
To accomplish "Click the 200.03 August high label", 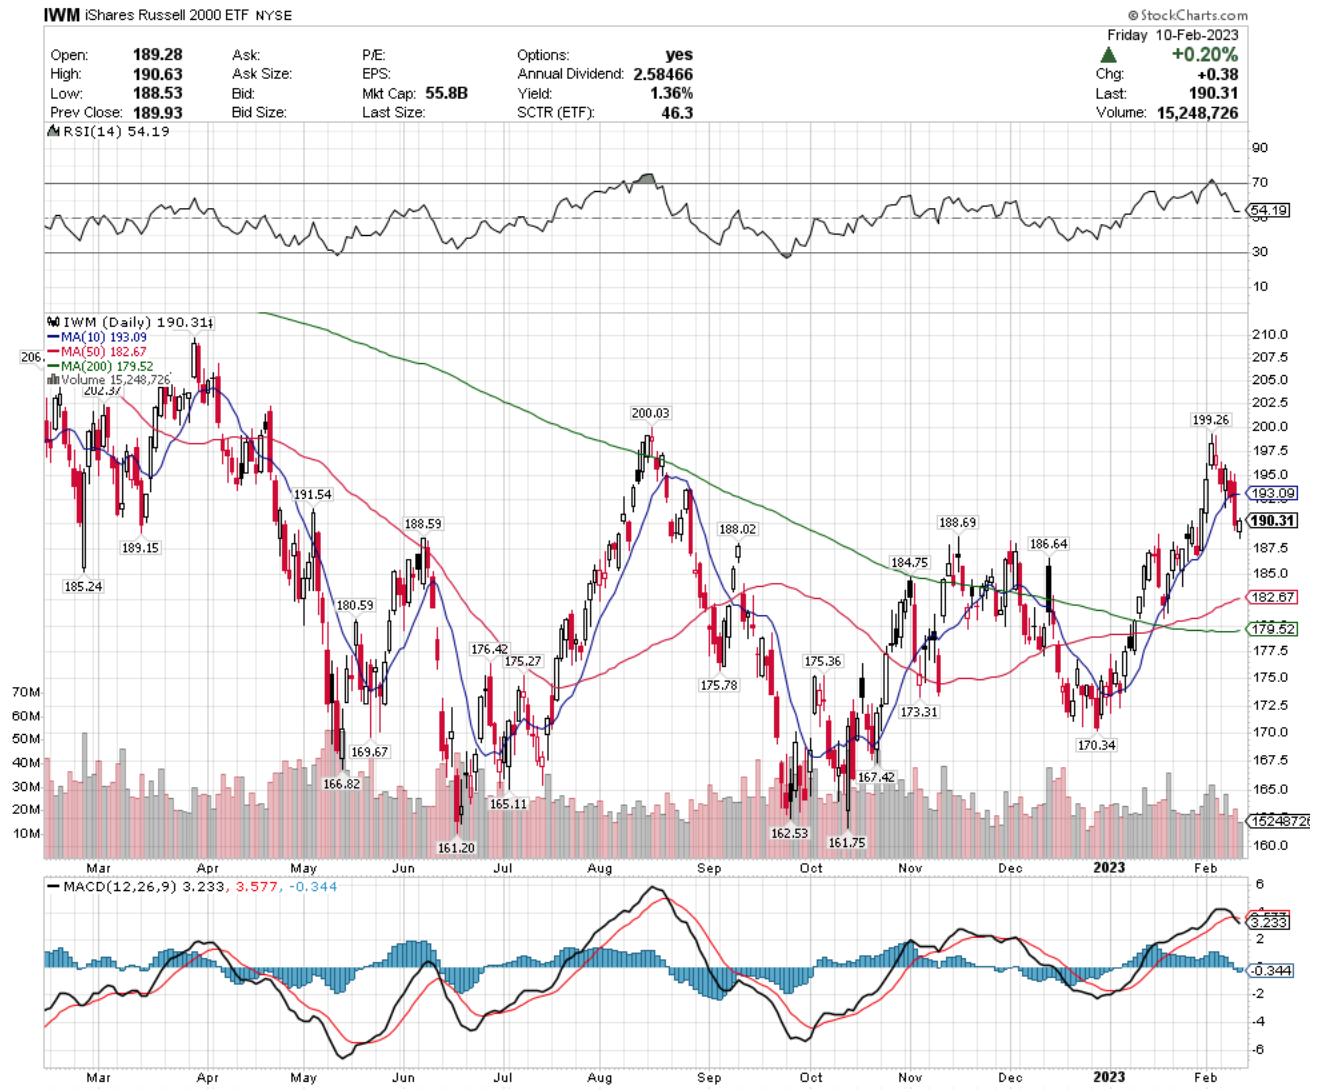I will (650, 413).
